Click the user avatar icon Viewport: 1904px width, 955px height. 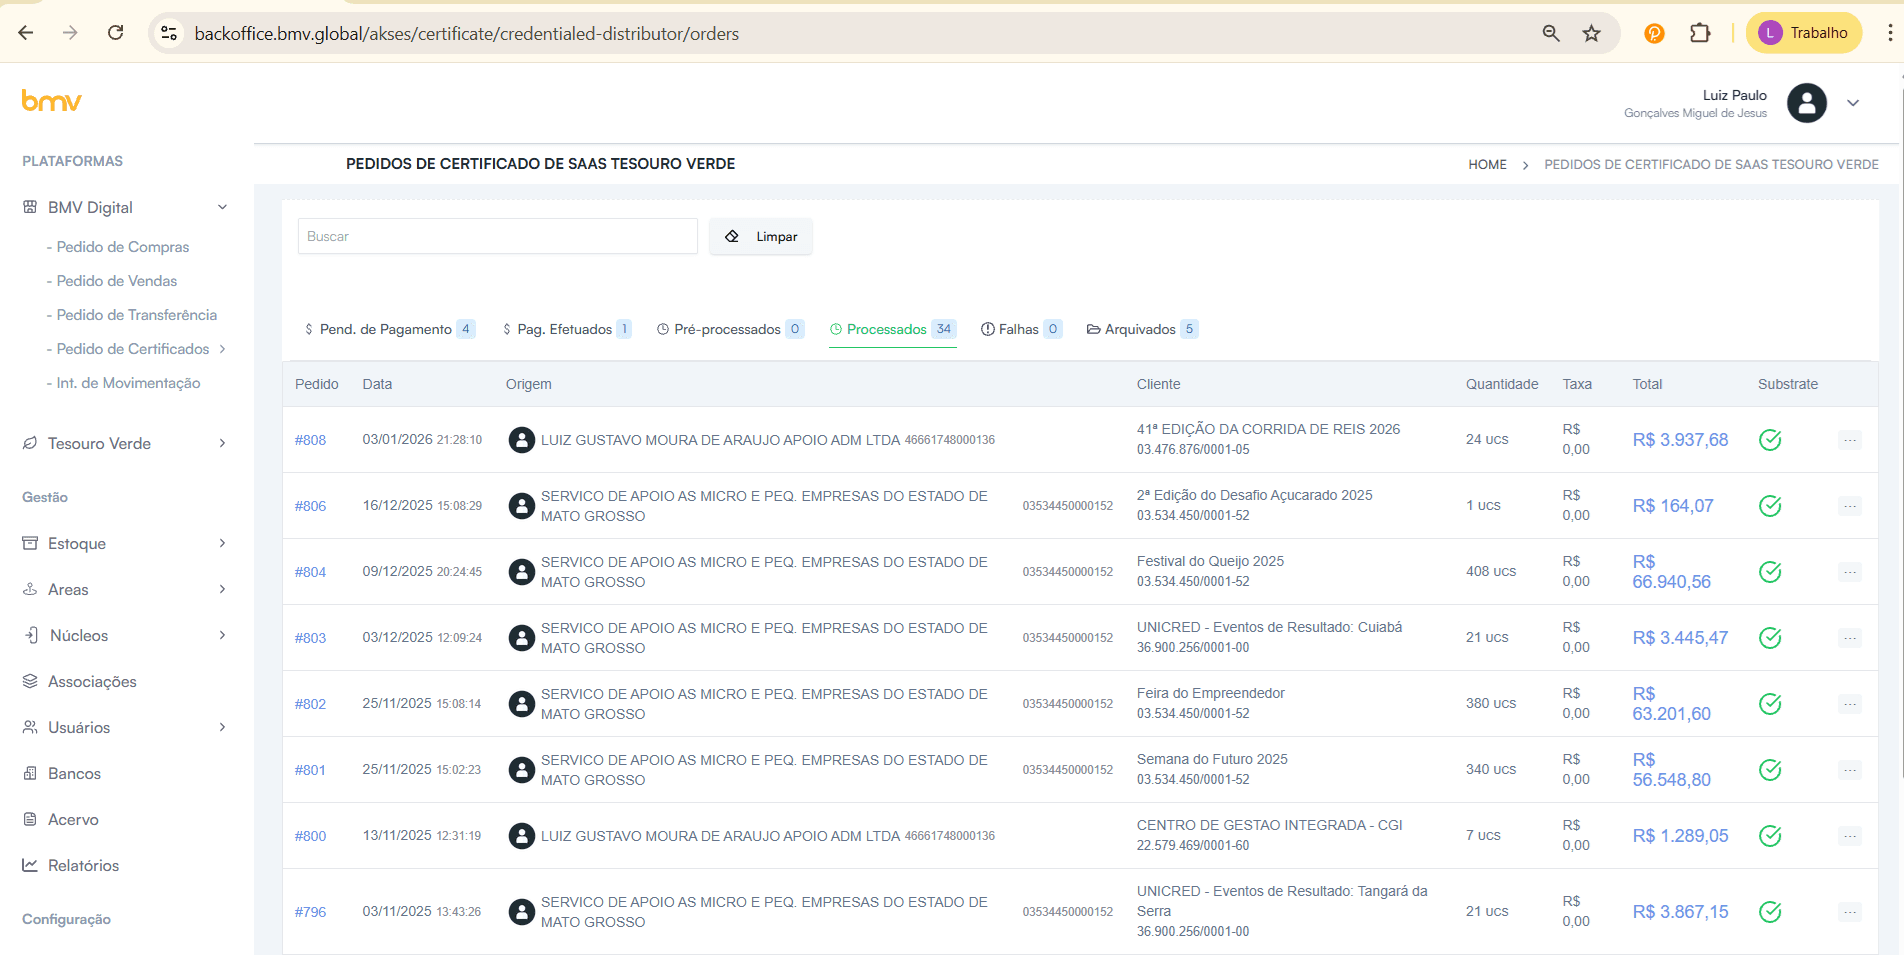[1807, 103]
